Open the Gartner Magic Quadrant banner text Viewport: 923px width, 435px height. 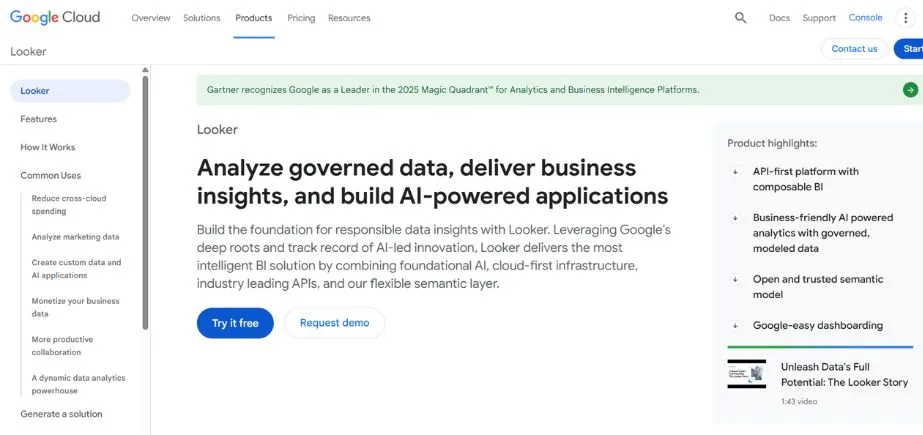[453, 90]
